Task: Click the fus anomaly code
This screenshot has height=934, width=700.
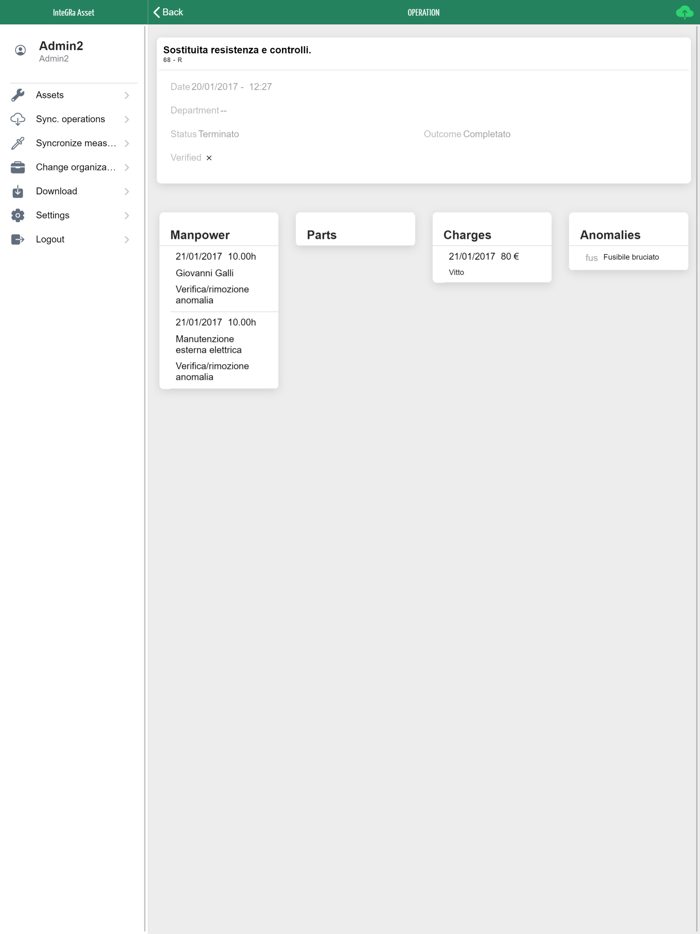Action: (591, 258)
